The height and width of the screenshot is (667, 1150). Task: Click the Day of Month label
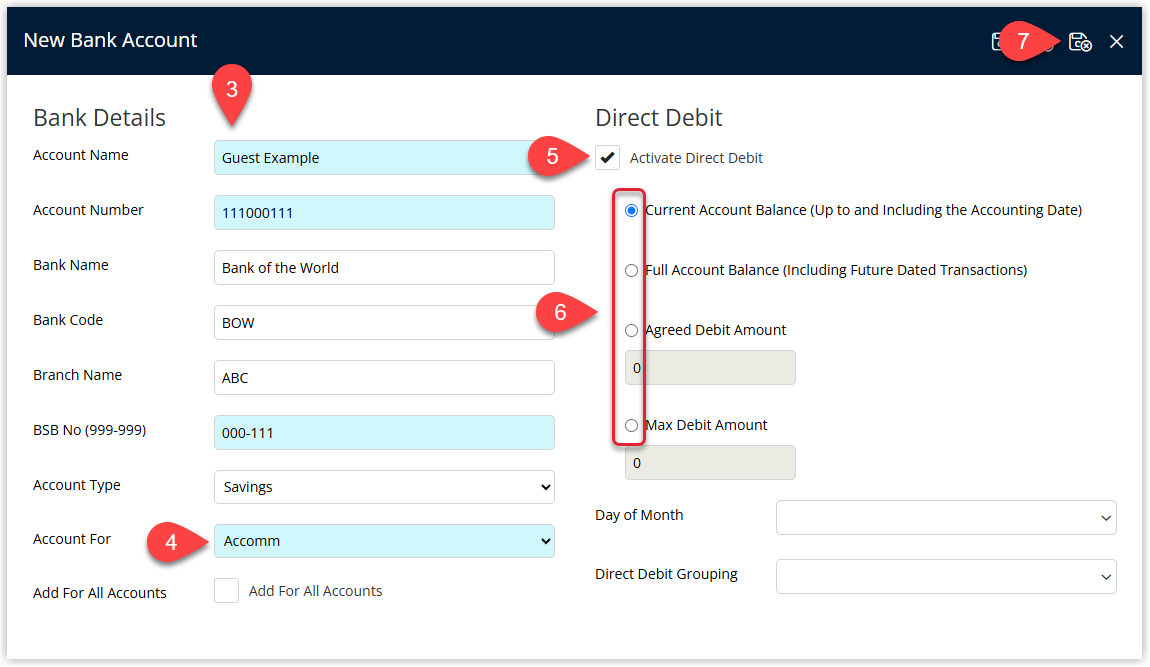pos(639,515)
